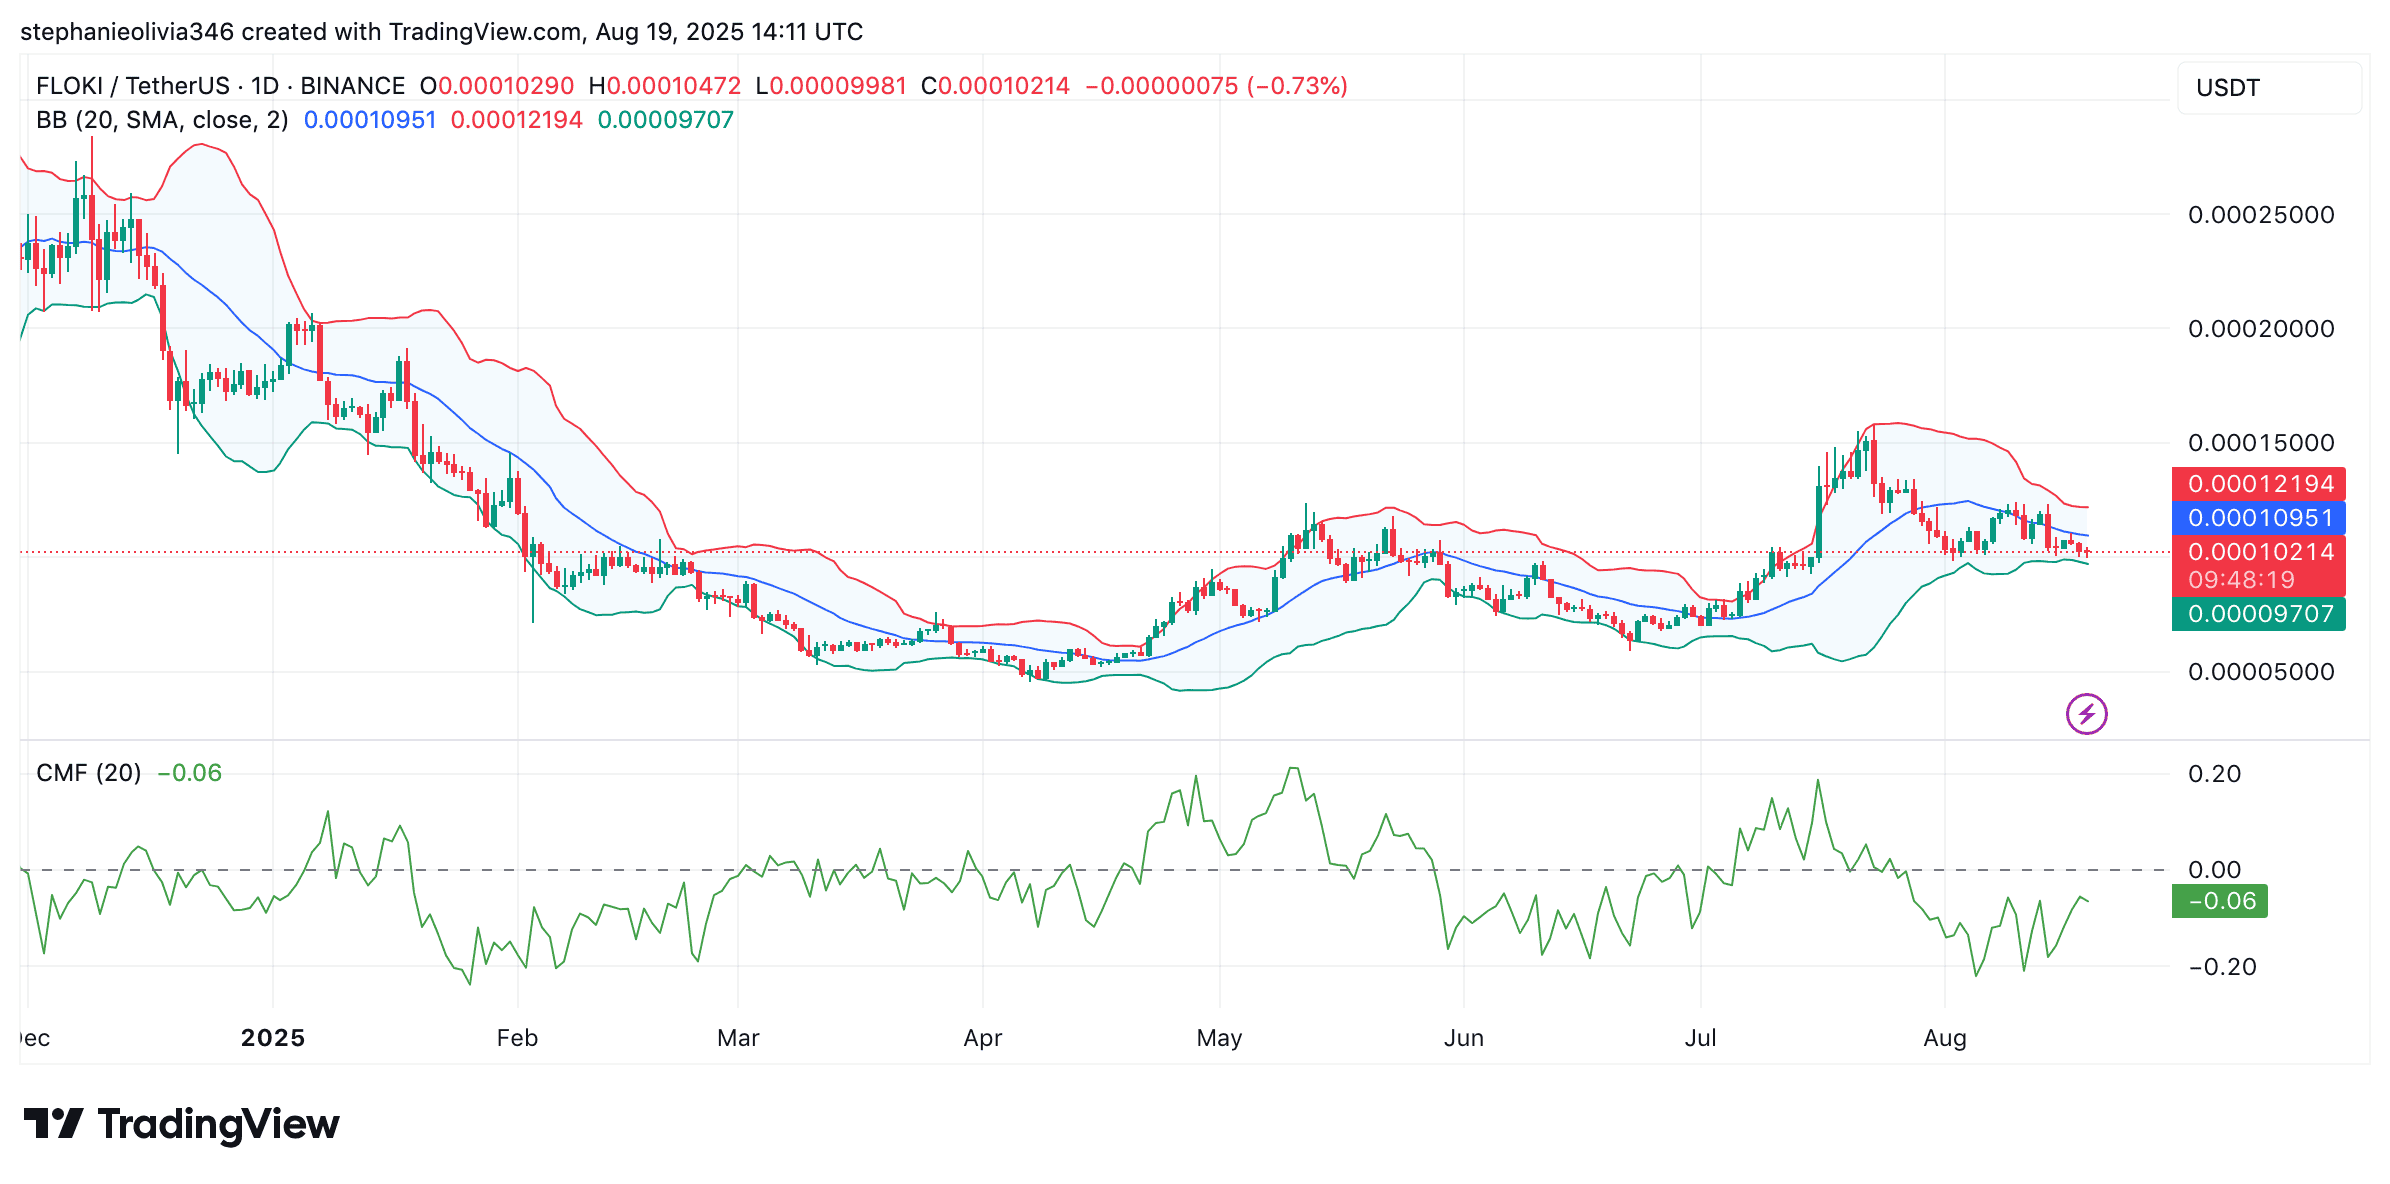Click the 0.00005000 price scale tick
This screenshot has width=2390, height=1184.
(x=2260, y=672)
